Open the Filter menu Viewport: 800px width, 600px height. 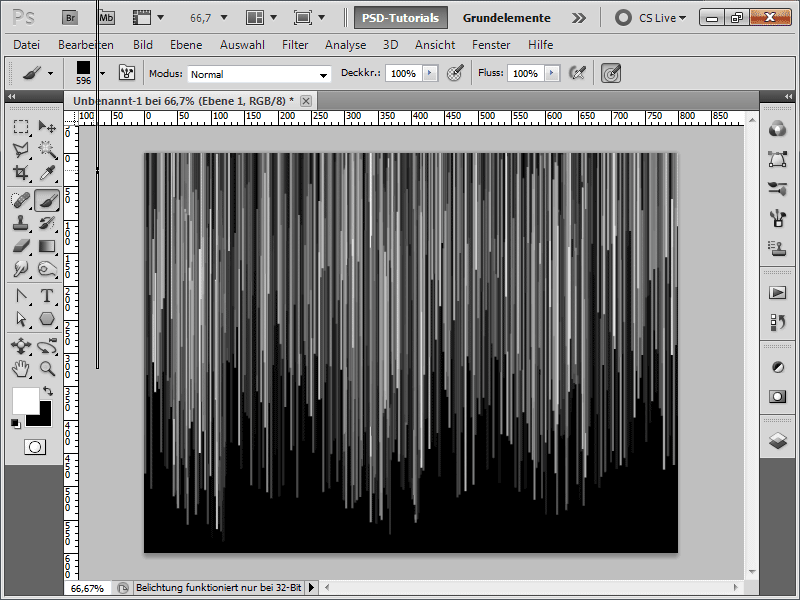(x=295, y=45)
